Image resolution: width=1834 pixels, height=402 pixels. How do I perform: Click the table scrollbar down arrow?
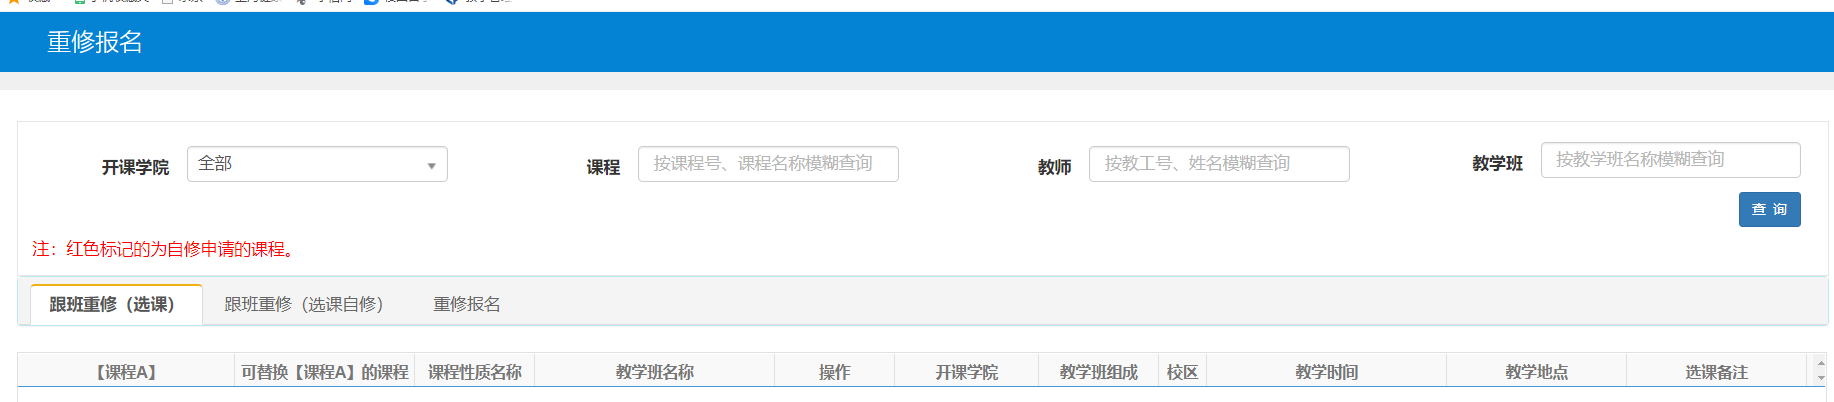1820,378
